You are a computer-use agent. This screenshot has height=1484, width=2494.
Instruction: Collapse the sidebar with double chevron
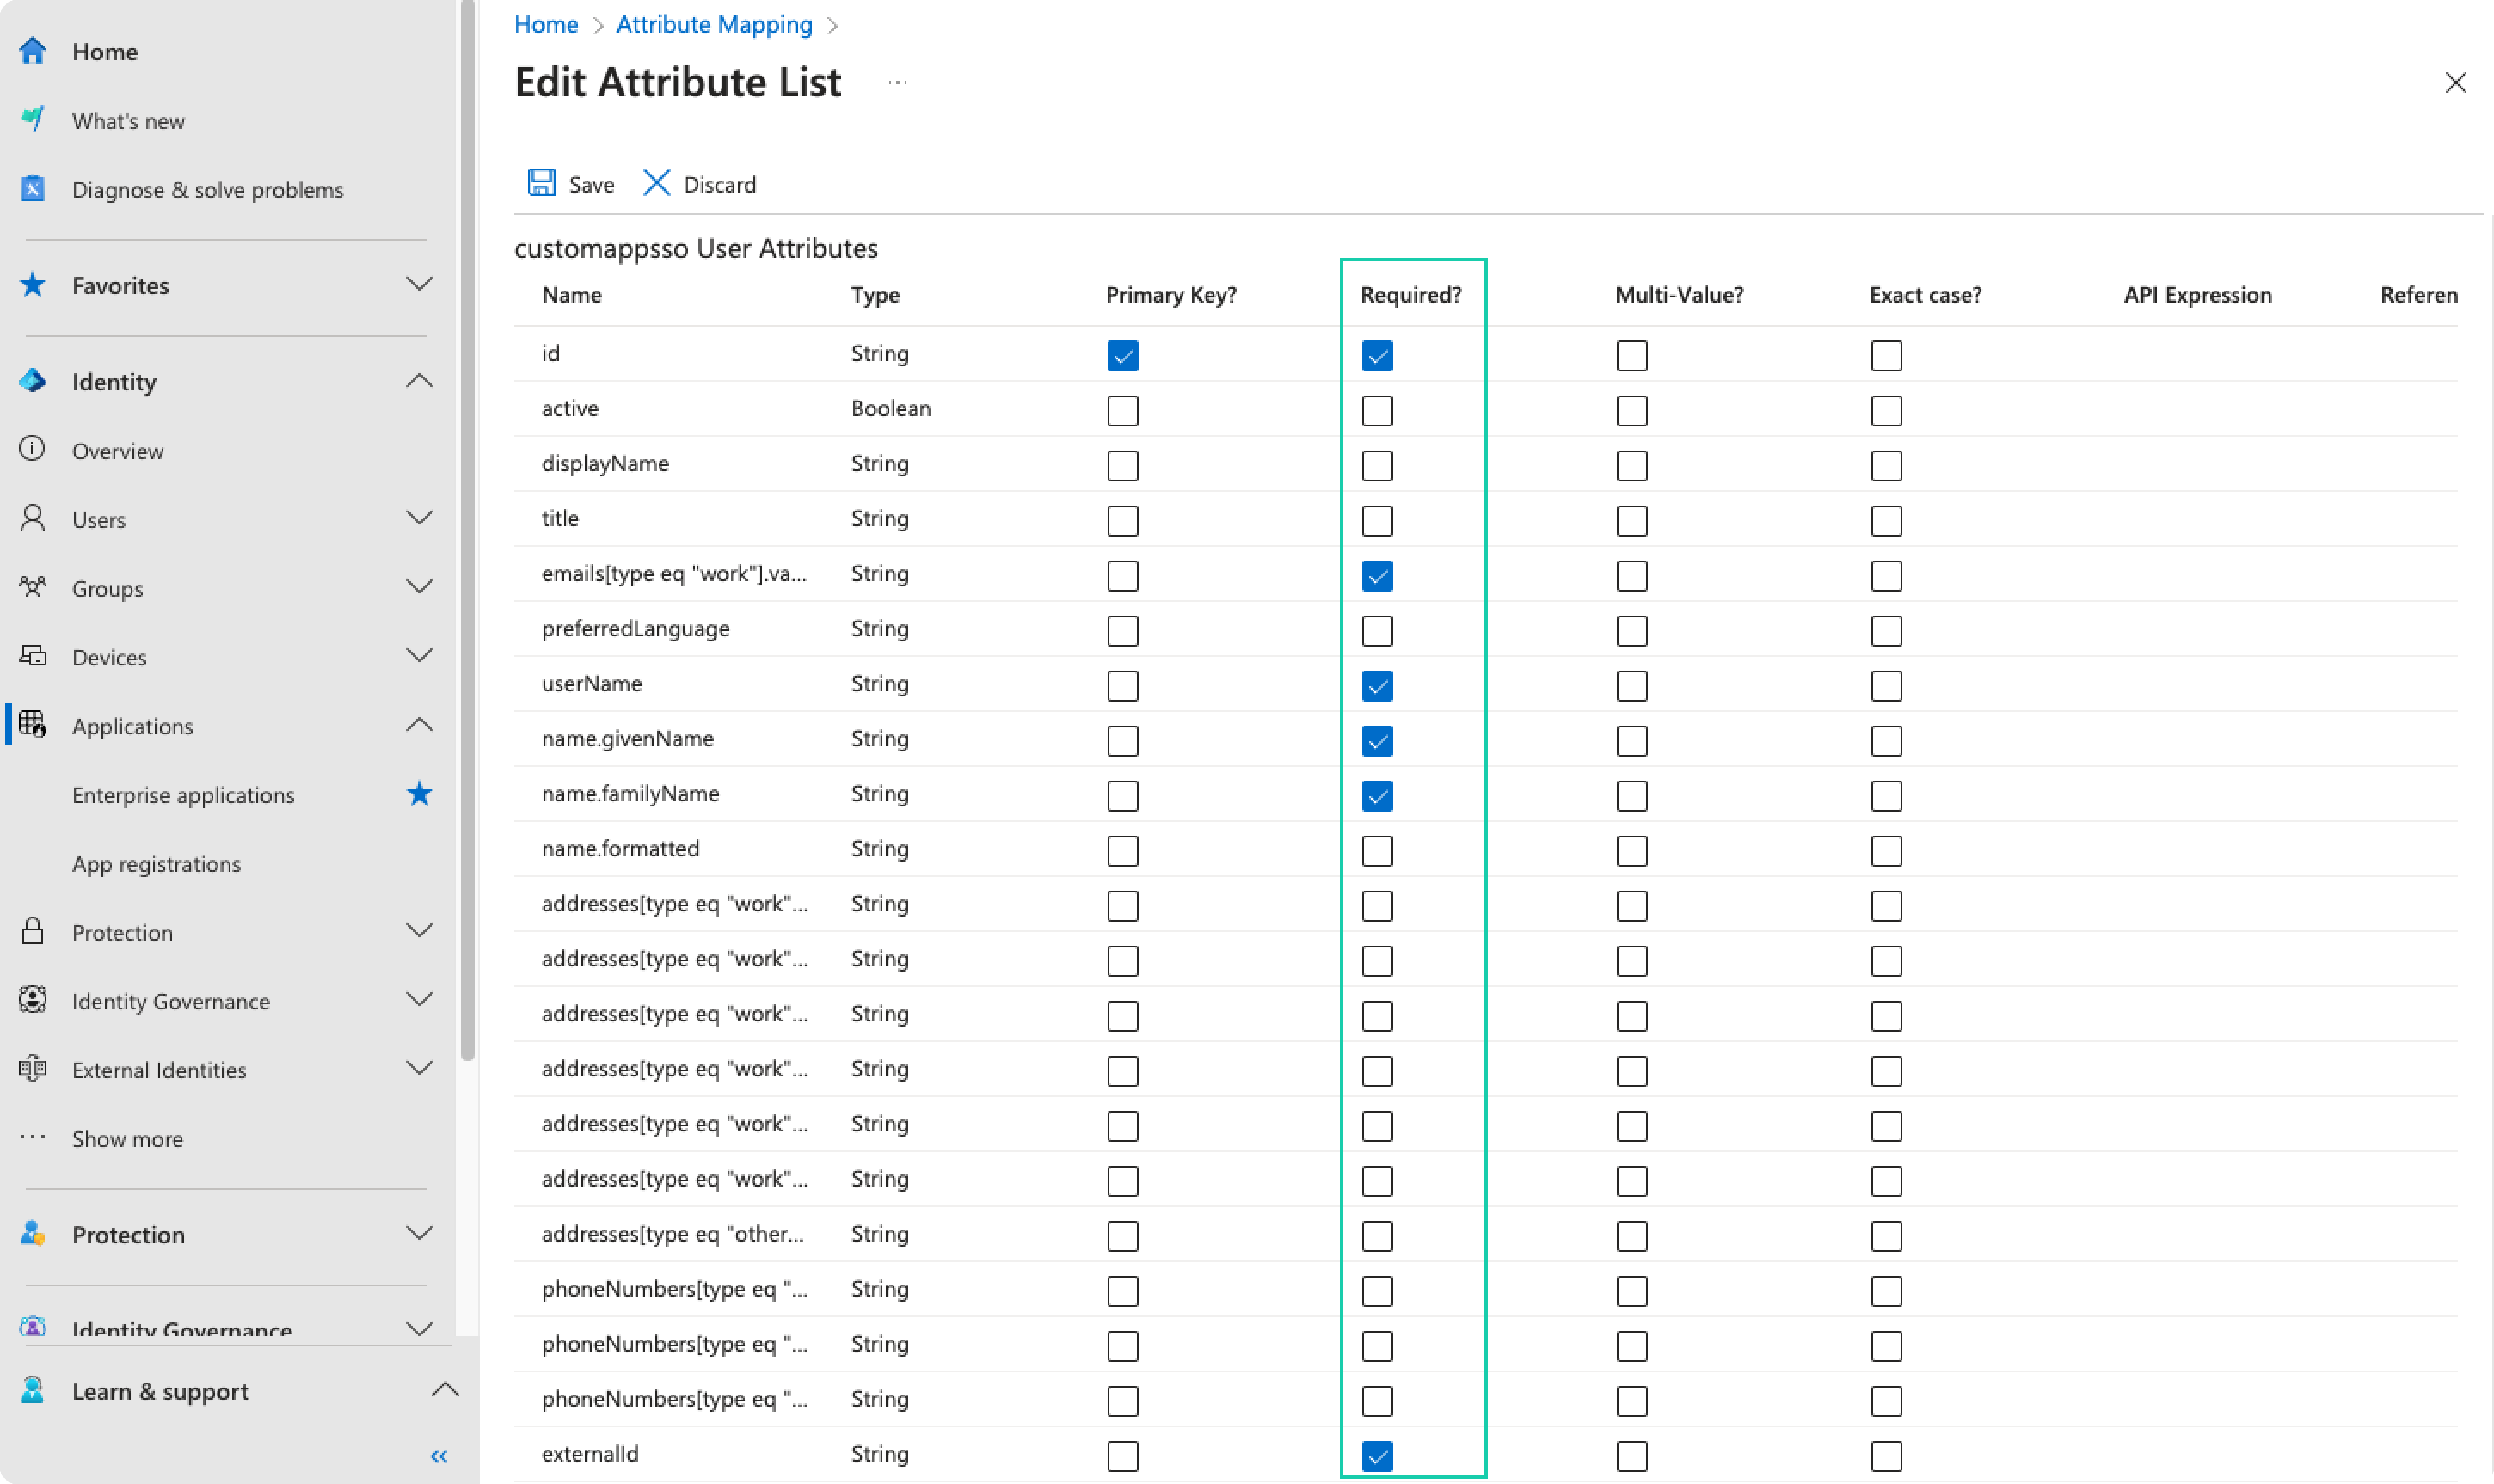[x=439, y=1456]
